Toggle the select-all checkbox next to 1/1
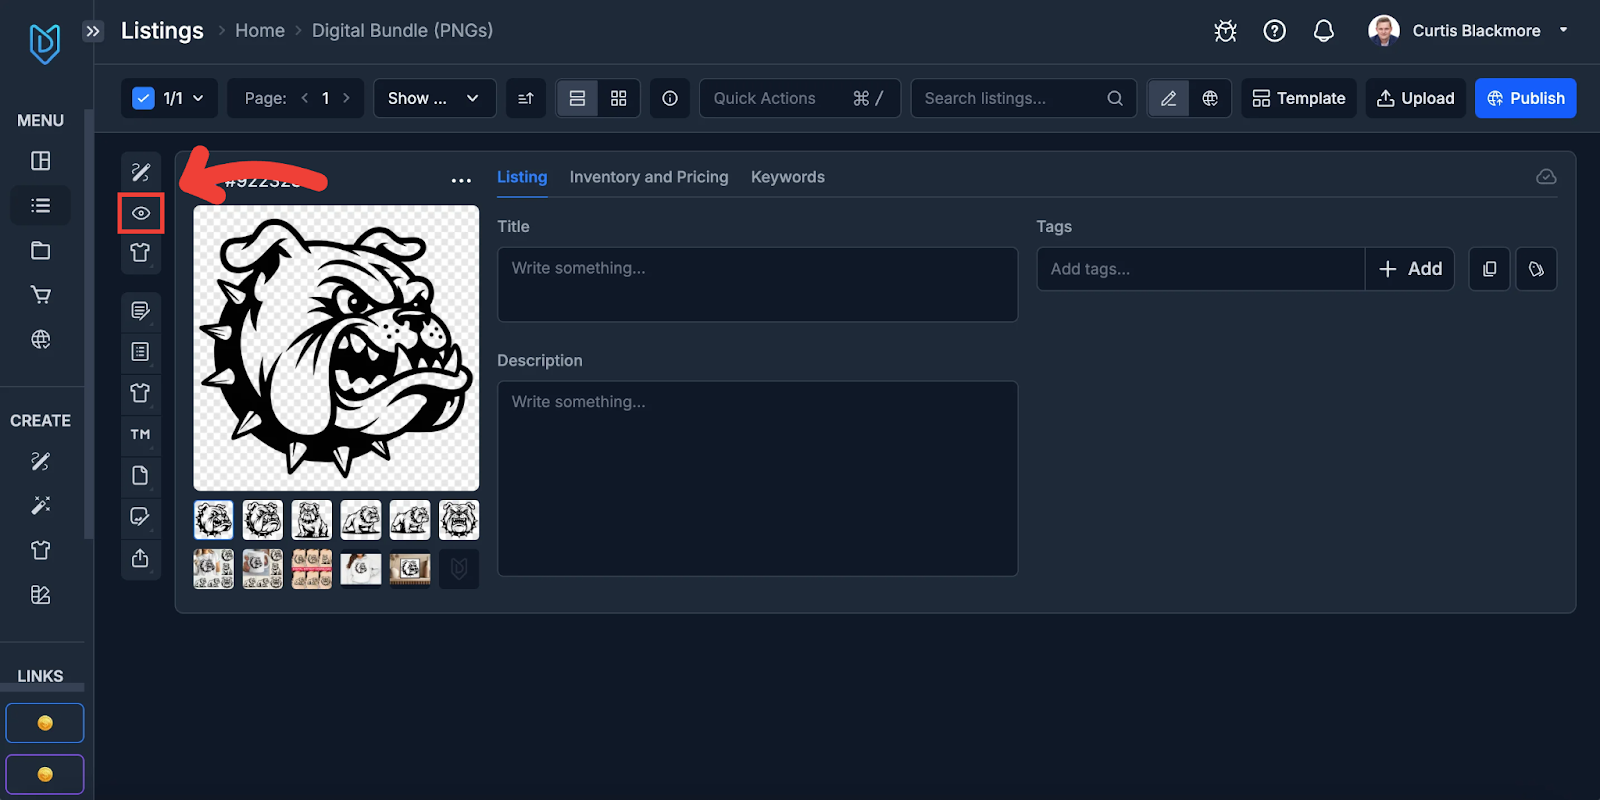 [143, 98]
